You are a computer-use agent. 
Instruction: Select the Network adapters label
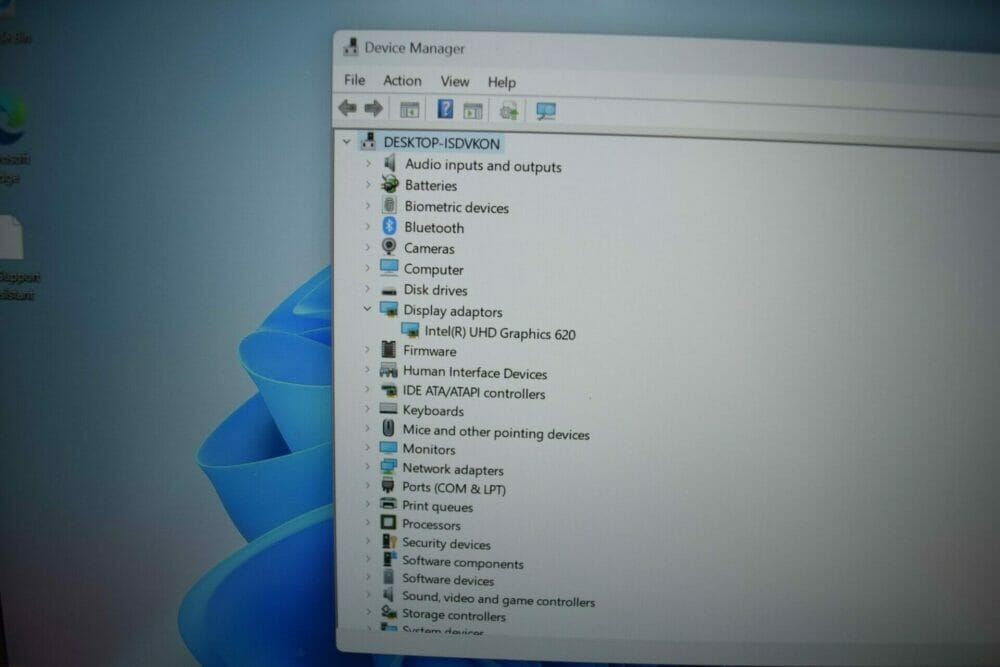pyautogui.click(x=453, y=469)
